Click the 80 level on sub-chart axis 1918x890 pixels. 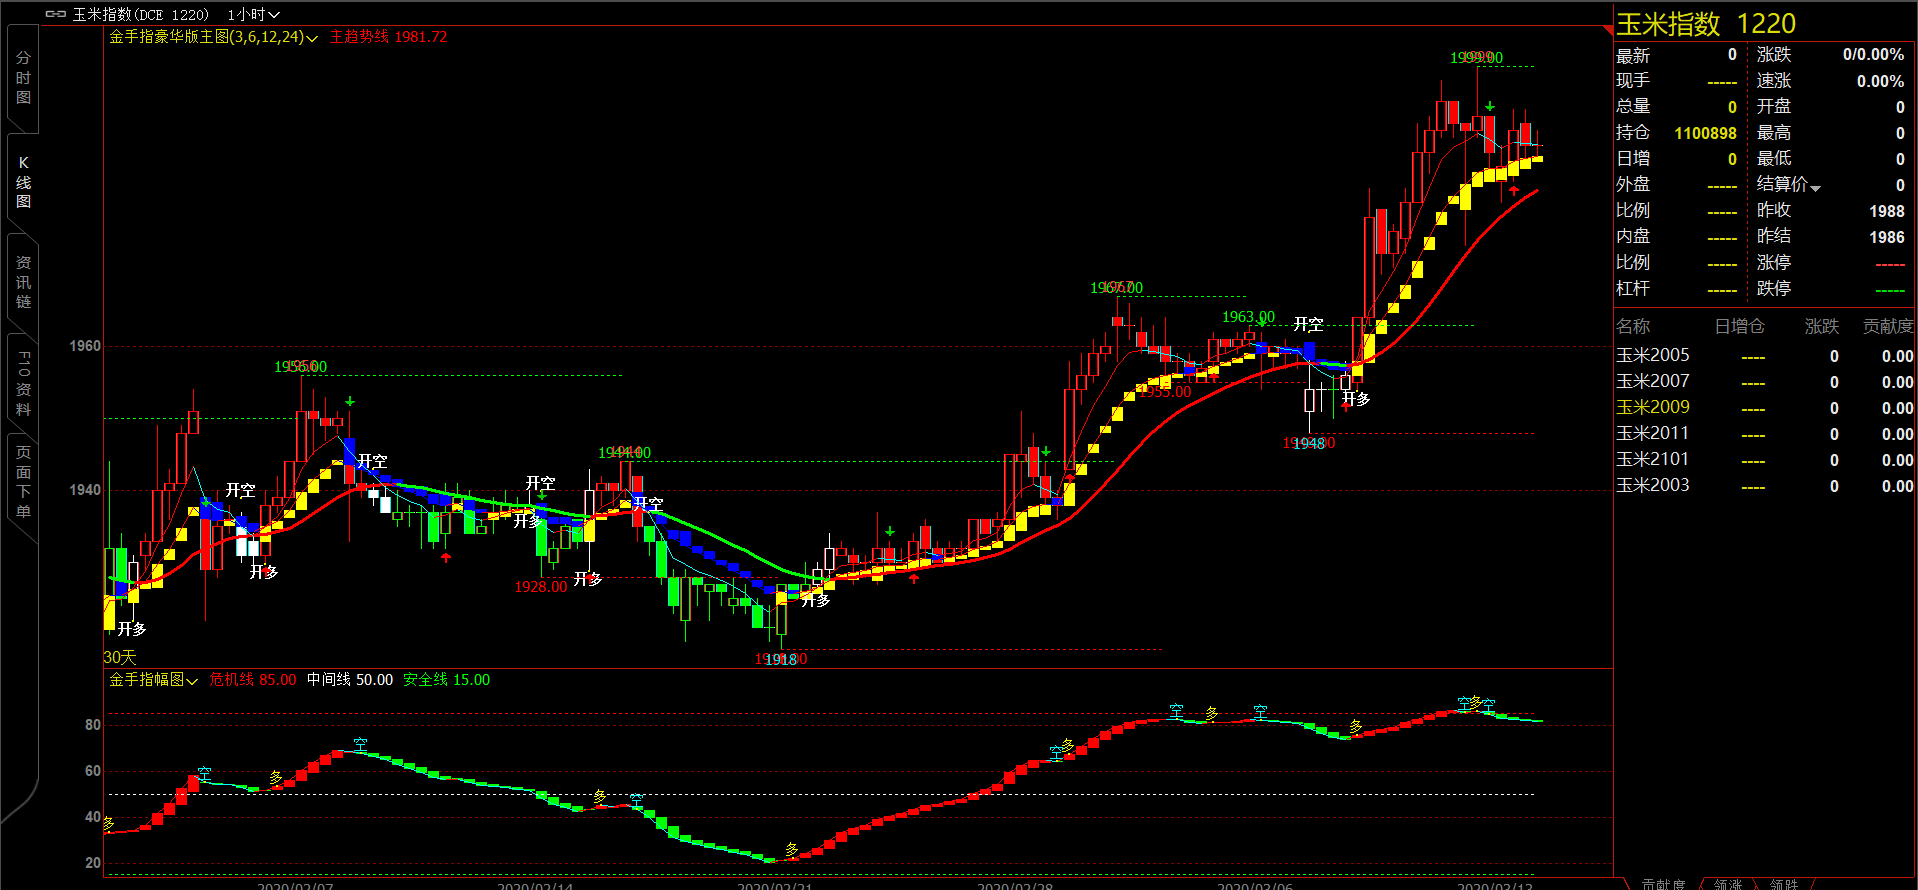pyautogui.click(x=93, y=725)
